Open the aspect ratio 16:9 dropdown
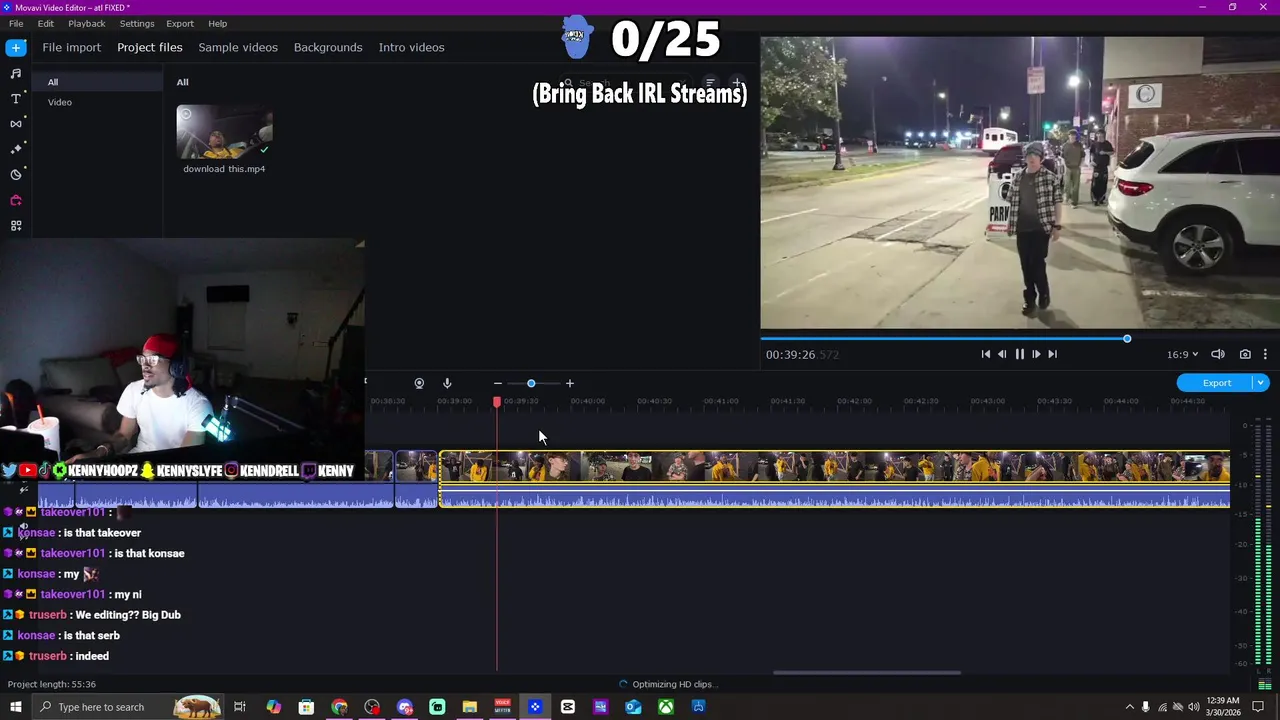The width and height of the screenshot is (1280, 720). click(x=1182, y=354)
